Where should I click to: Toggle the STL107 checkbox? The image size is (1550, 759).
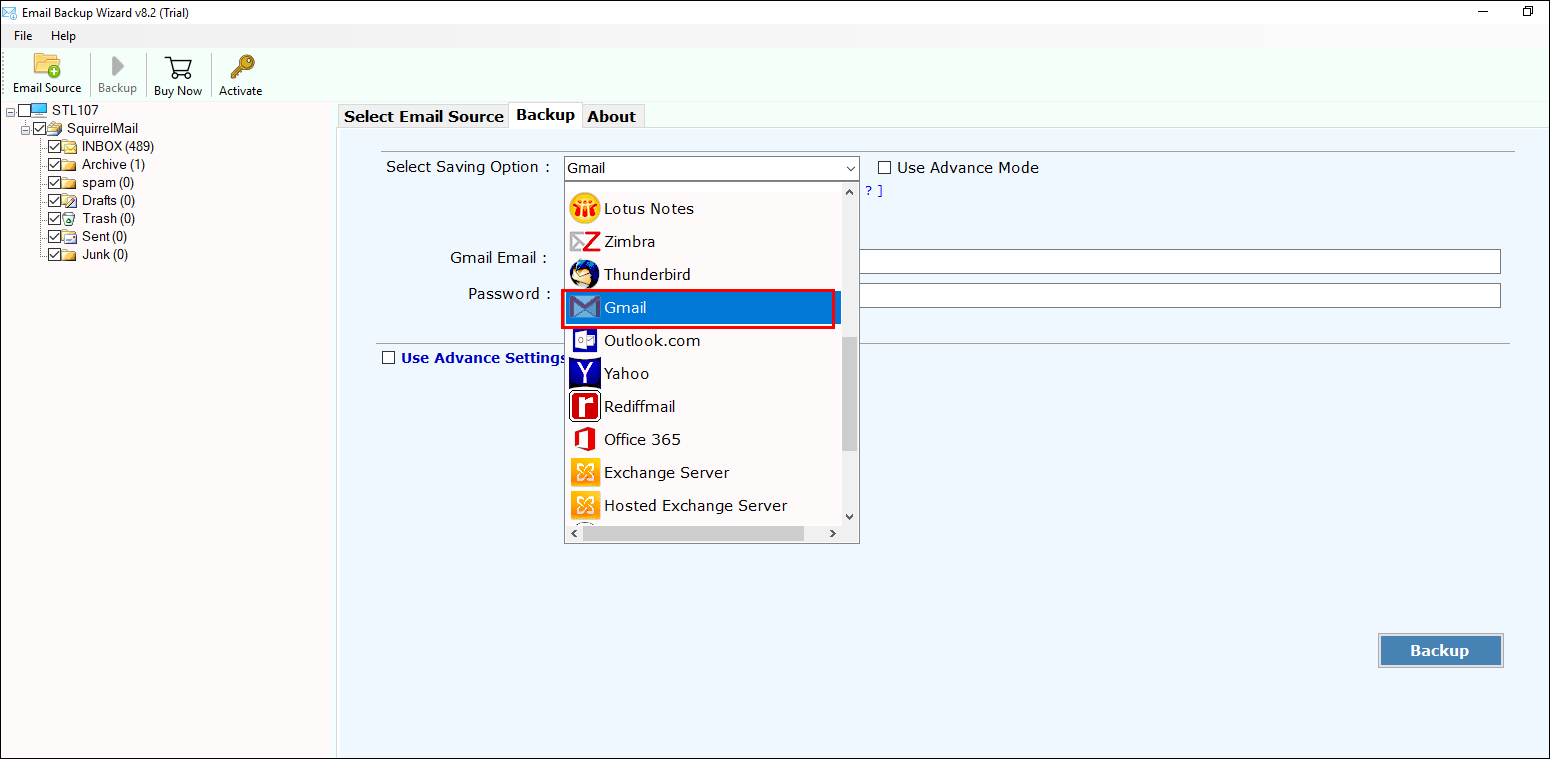point(25,110)
